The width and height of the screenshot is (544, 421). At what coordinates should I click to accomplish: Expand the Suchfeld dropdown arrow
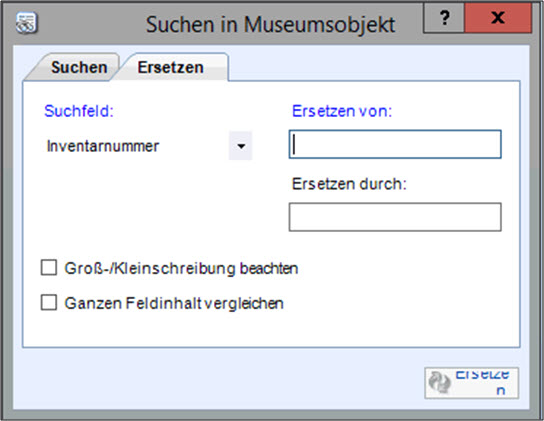click(x=240, y=146)
